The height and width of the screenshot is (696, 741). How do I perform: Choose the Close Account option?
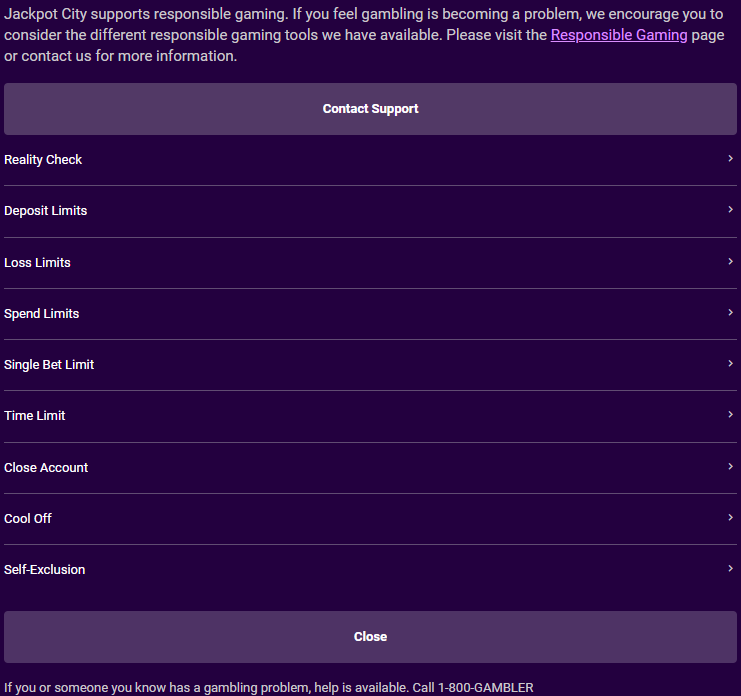(x=370, y=468)
